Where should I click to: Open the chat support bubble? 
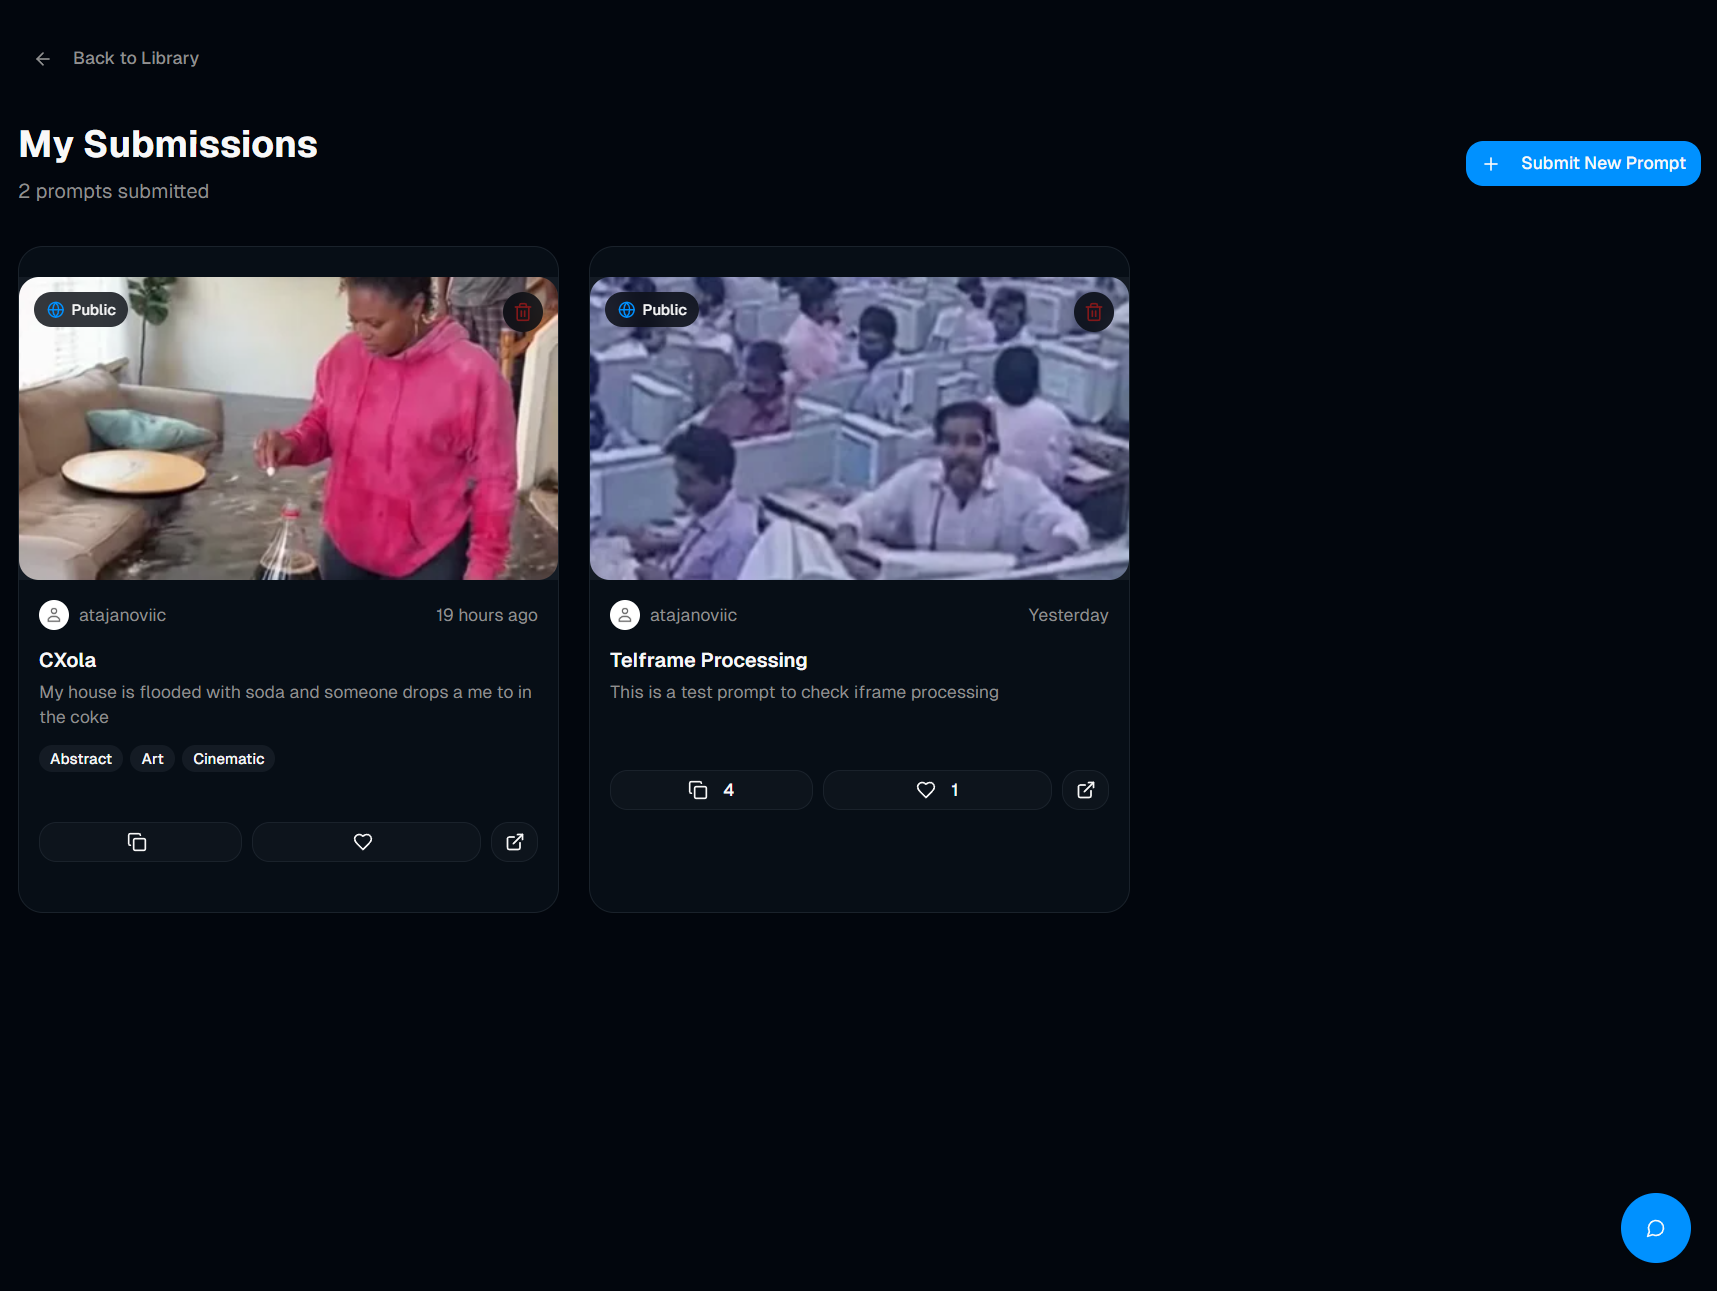(x=1655, y=1228)
